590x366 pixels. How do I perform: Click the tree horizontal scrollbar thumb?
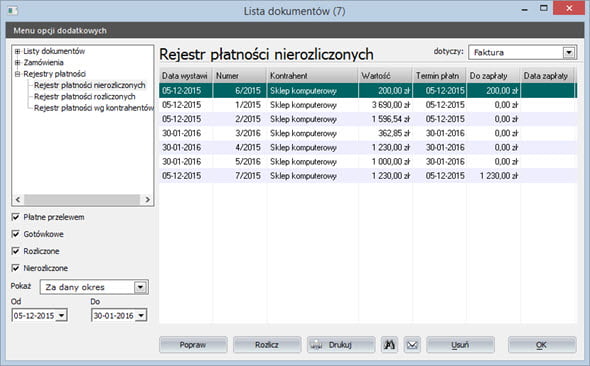pos(82,199)
